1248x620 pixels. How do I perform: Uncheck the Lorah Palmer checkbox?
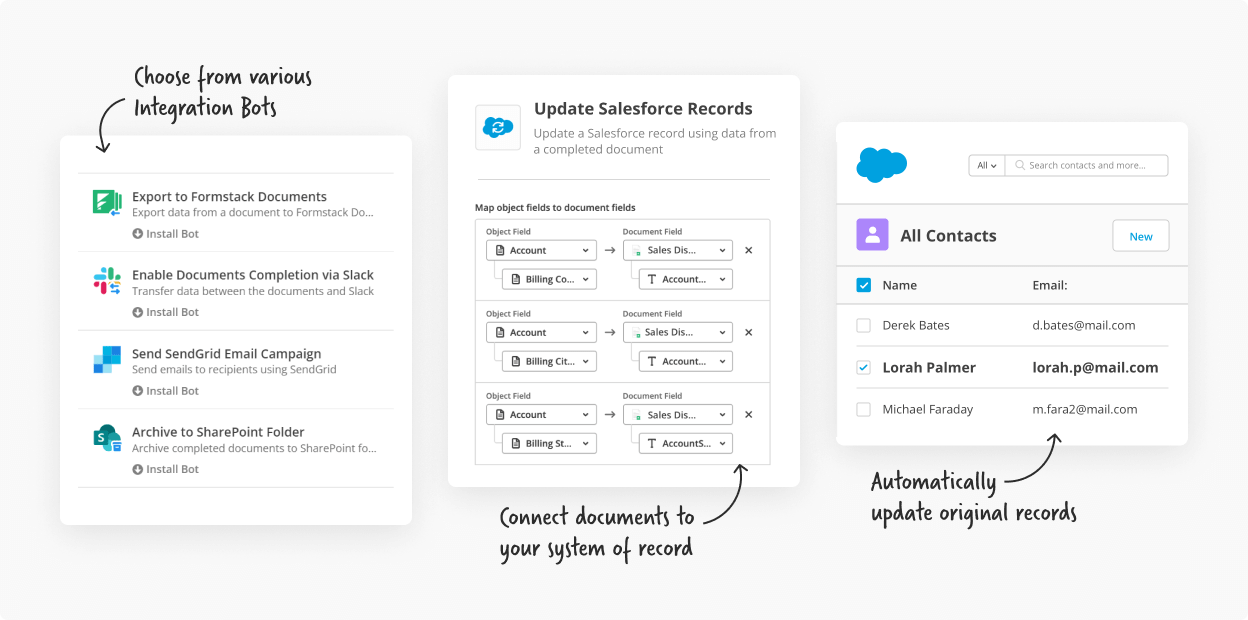863,367
